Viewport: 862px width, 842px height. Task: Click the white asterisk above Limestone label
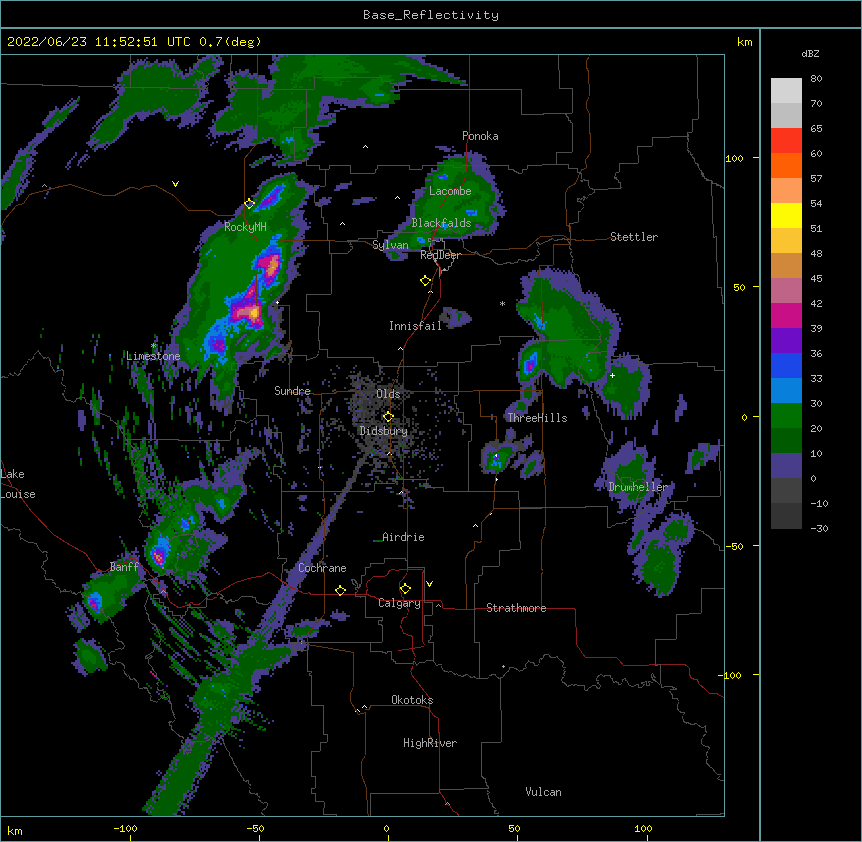tap(154, 345)
